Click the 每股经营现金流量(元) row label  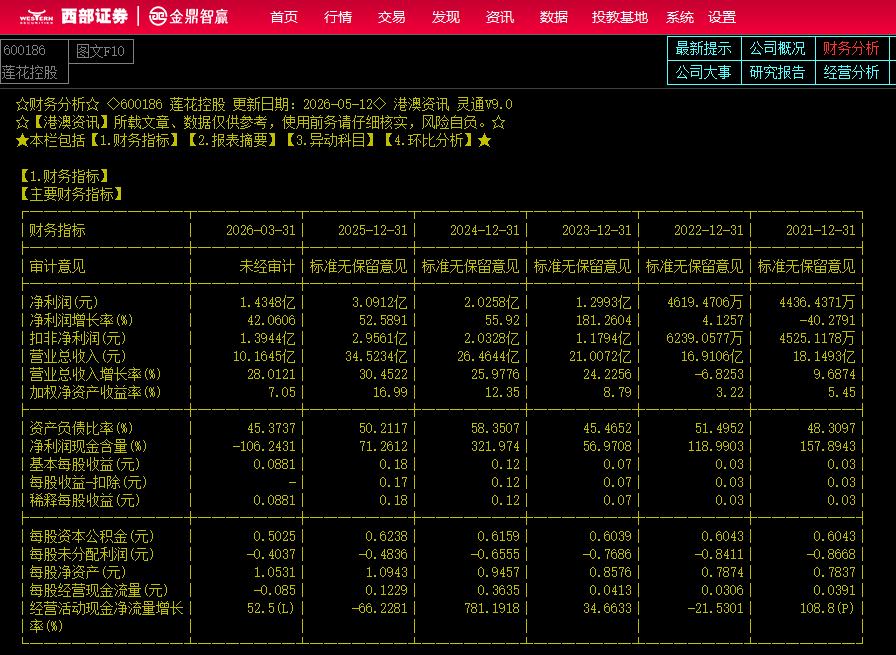98,590
